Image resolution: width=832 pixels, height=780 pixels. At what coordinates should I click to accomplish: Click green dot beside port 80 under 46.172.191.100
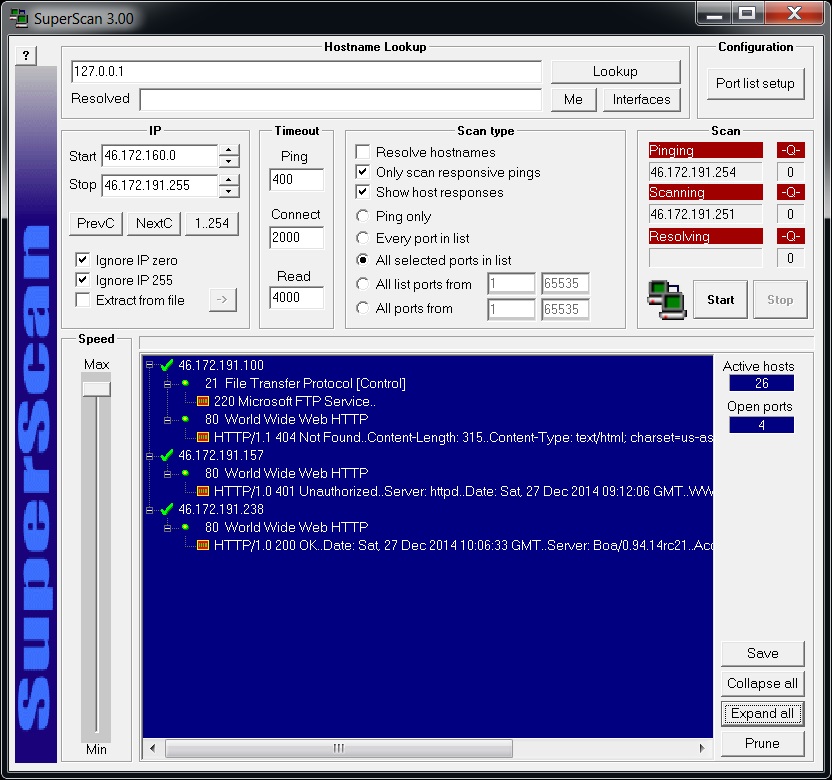[x=185, y=419]
